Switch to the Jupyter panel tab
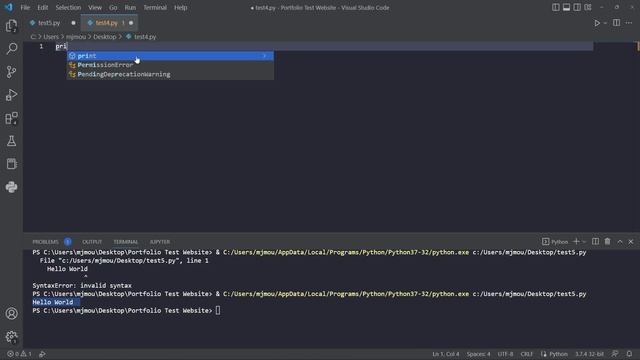This screenshot has height=360, width=640. (x=160, y=242)
